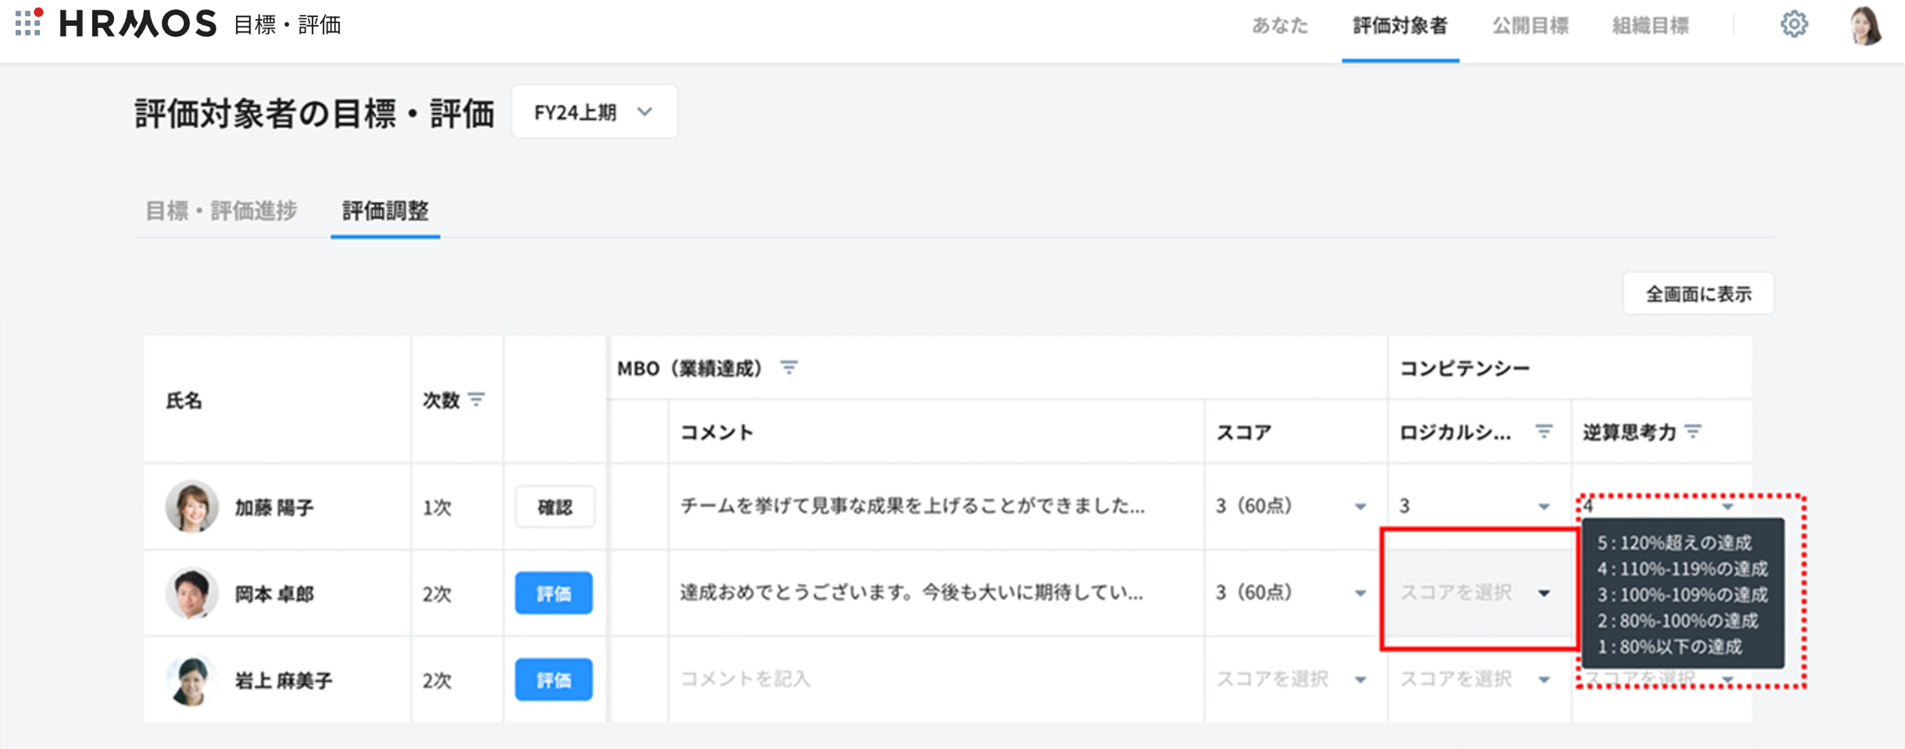The width and height of the screenshot is (1905, 749).
Task: Click the 逆算思考力 filter icon
Action: (x=1693, y=432)
